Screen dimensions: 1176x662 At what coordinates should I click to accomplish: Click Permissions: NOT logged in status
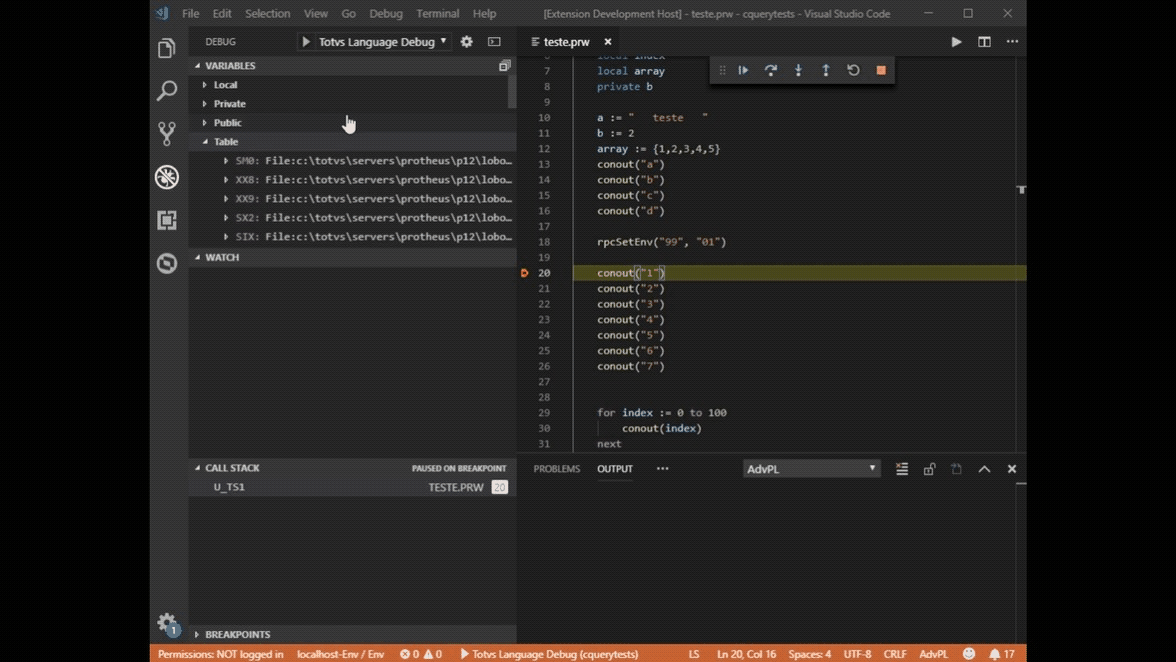[x=220, y=654]
